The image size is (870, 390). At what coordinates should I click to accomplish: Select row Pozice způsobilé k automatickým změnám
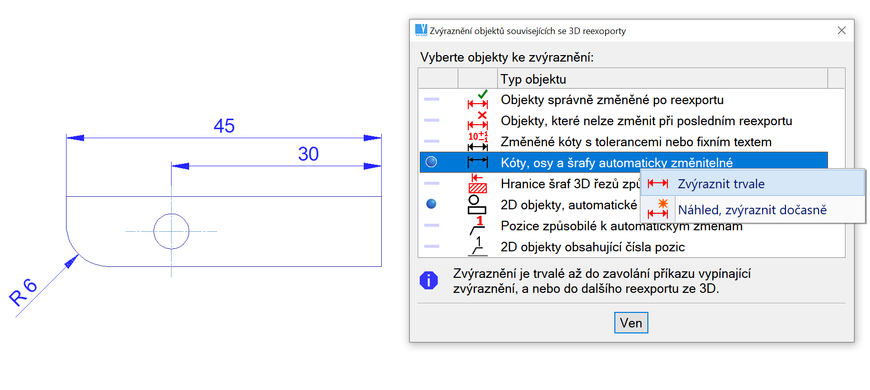[623, 226]
